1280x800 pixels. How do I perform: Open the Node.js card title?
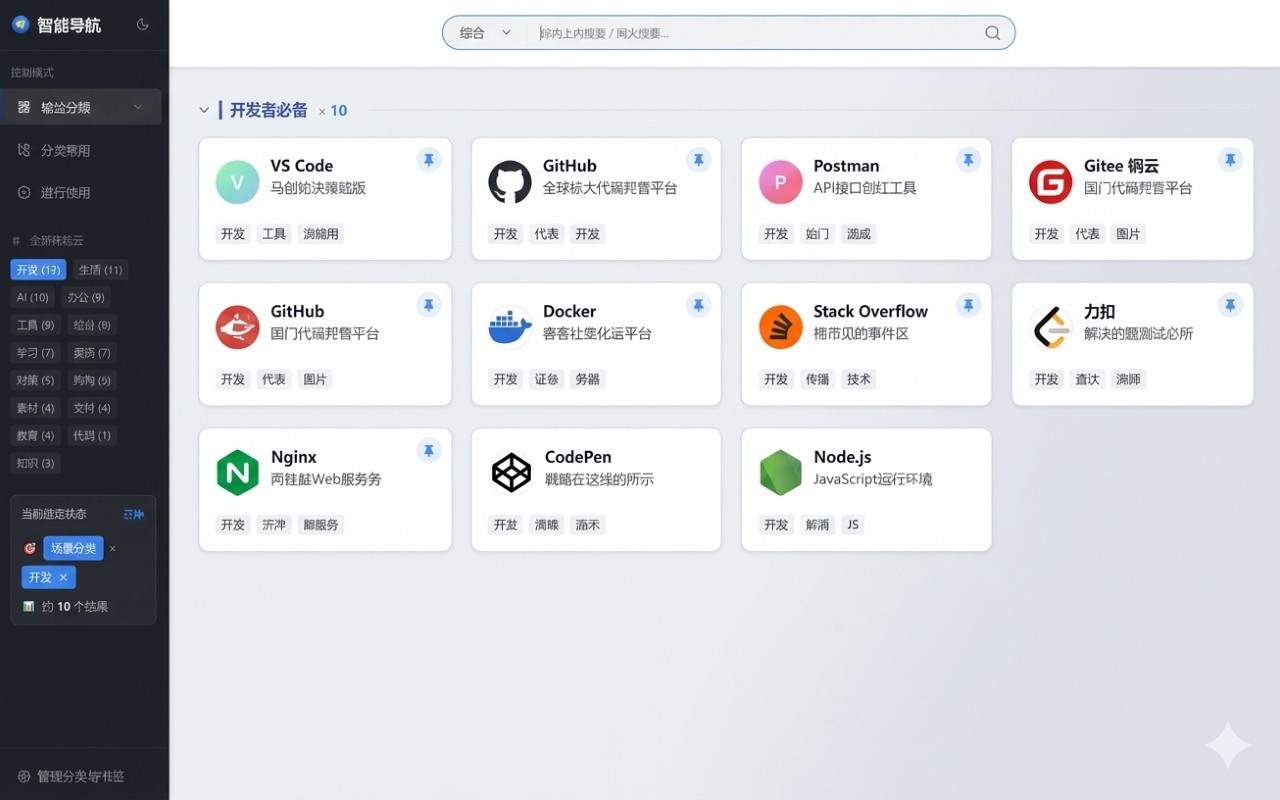[842, 457]
